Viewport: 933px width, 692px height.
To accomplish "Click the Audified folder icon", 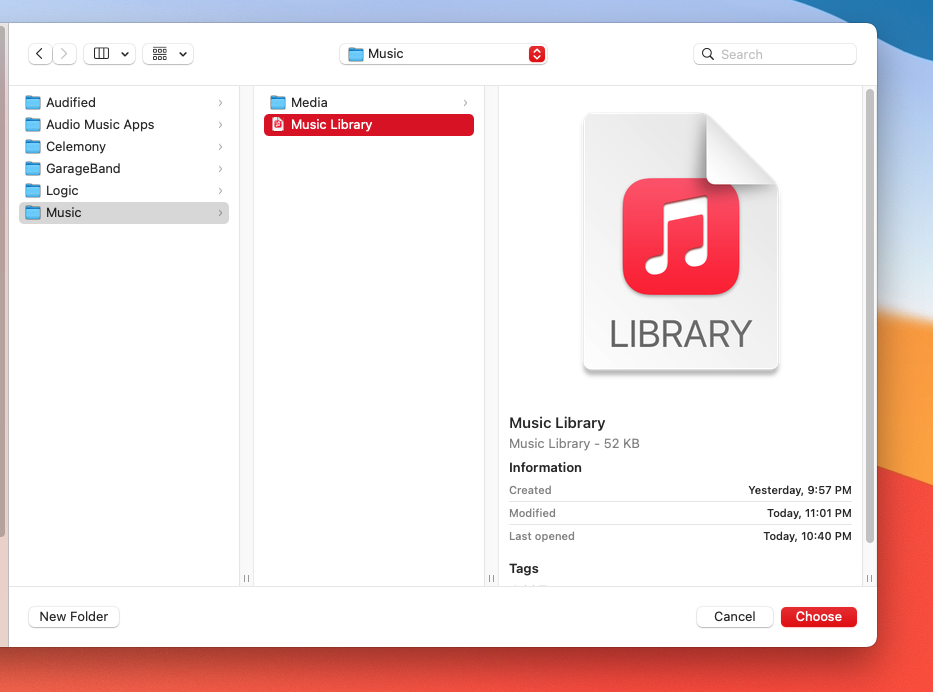I will pyautogui.click(x=33, y=103).
